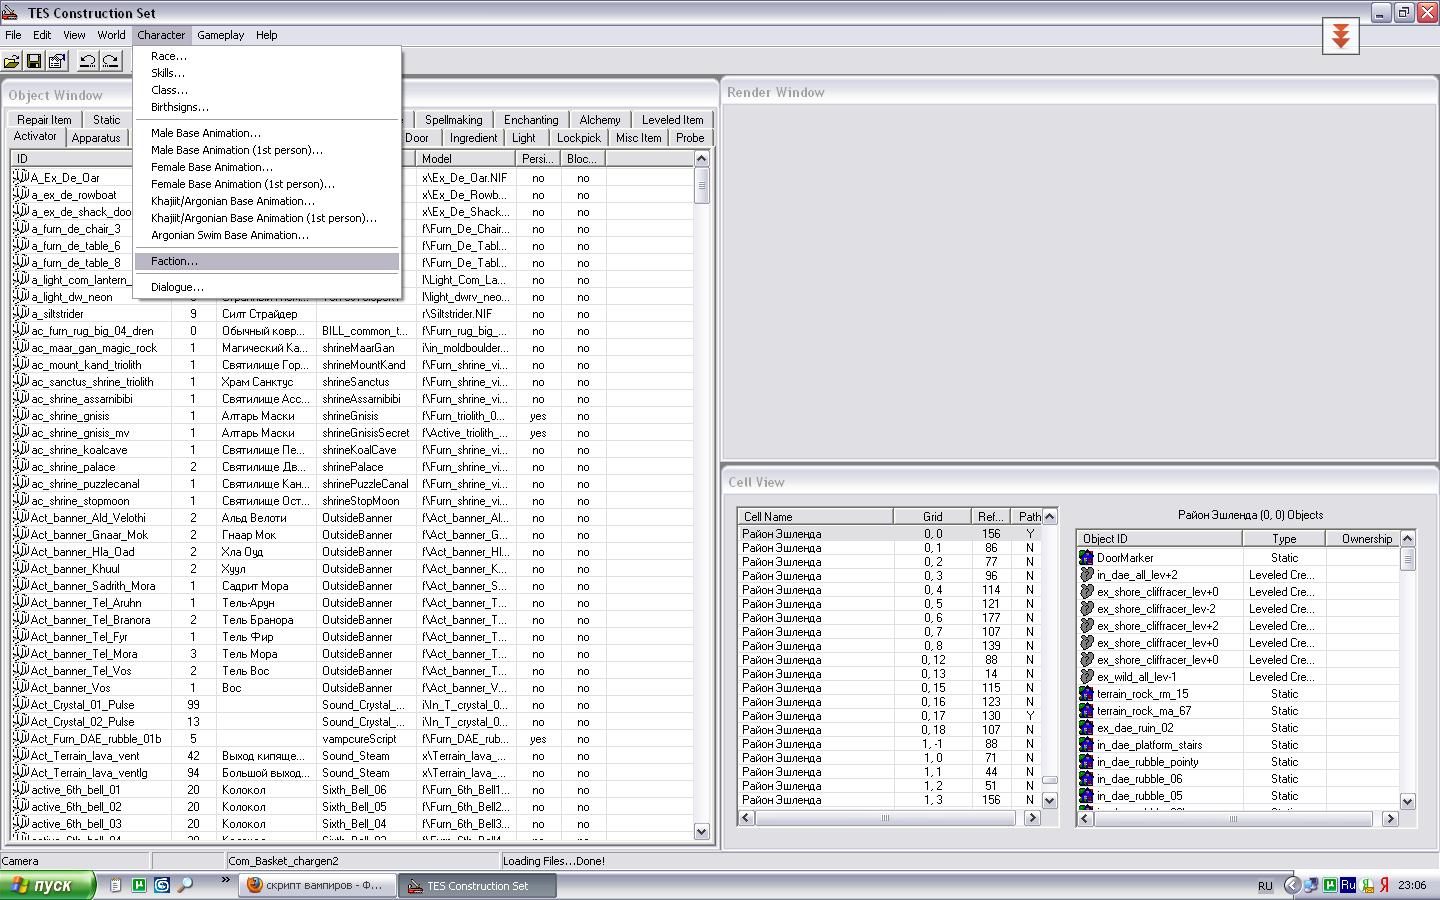Click cell list horizontal scroll left arrow
The height and width of the screenshot is (900, 1440).
coord(746,818)
